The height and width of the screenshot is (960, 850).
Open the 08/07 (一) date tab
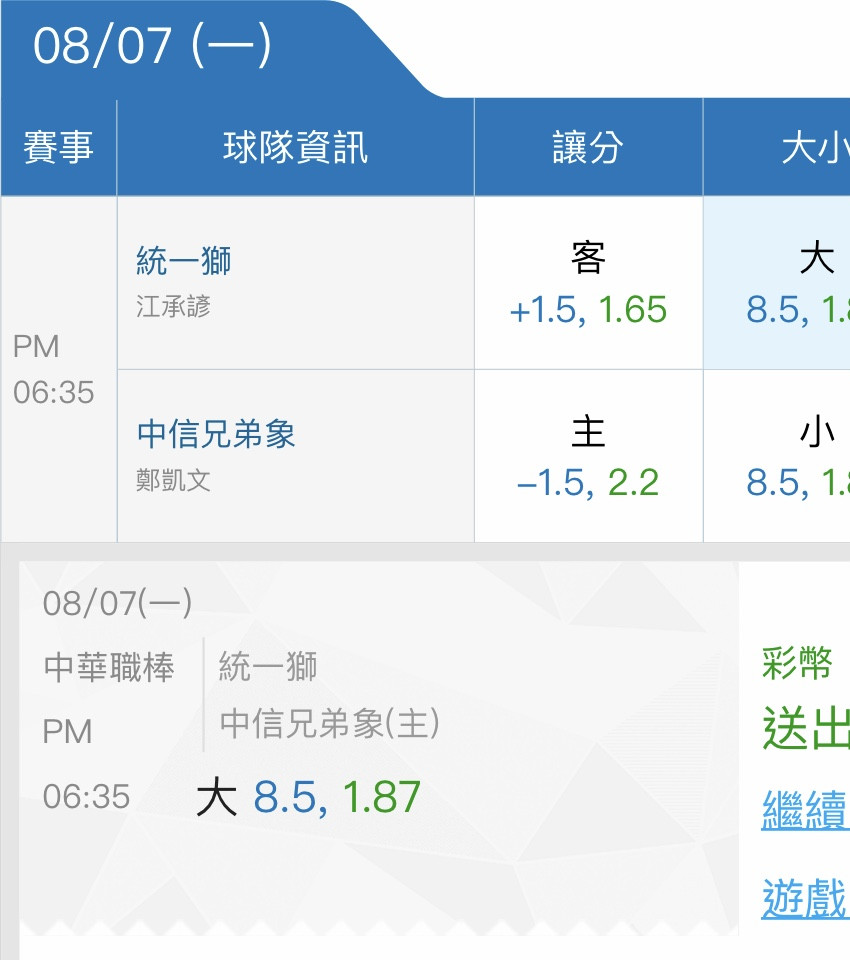click(x=152, y=46)
